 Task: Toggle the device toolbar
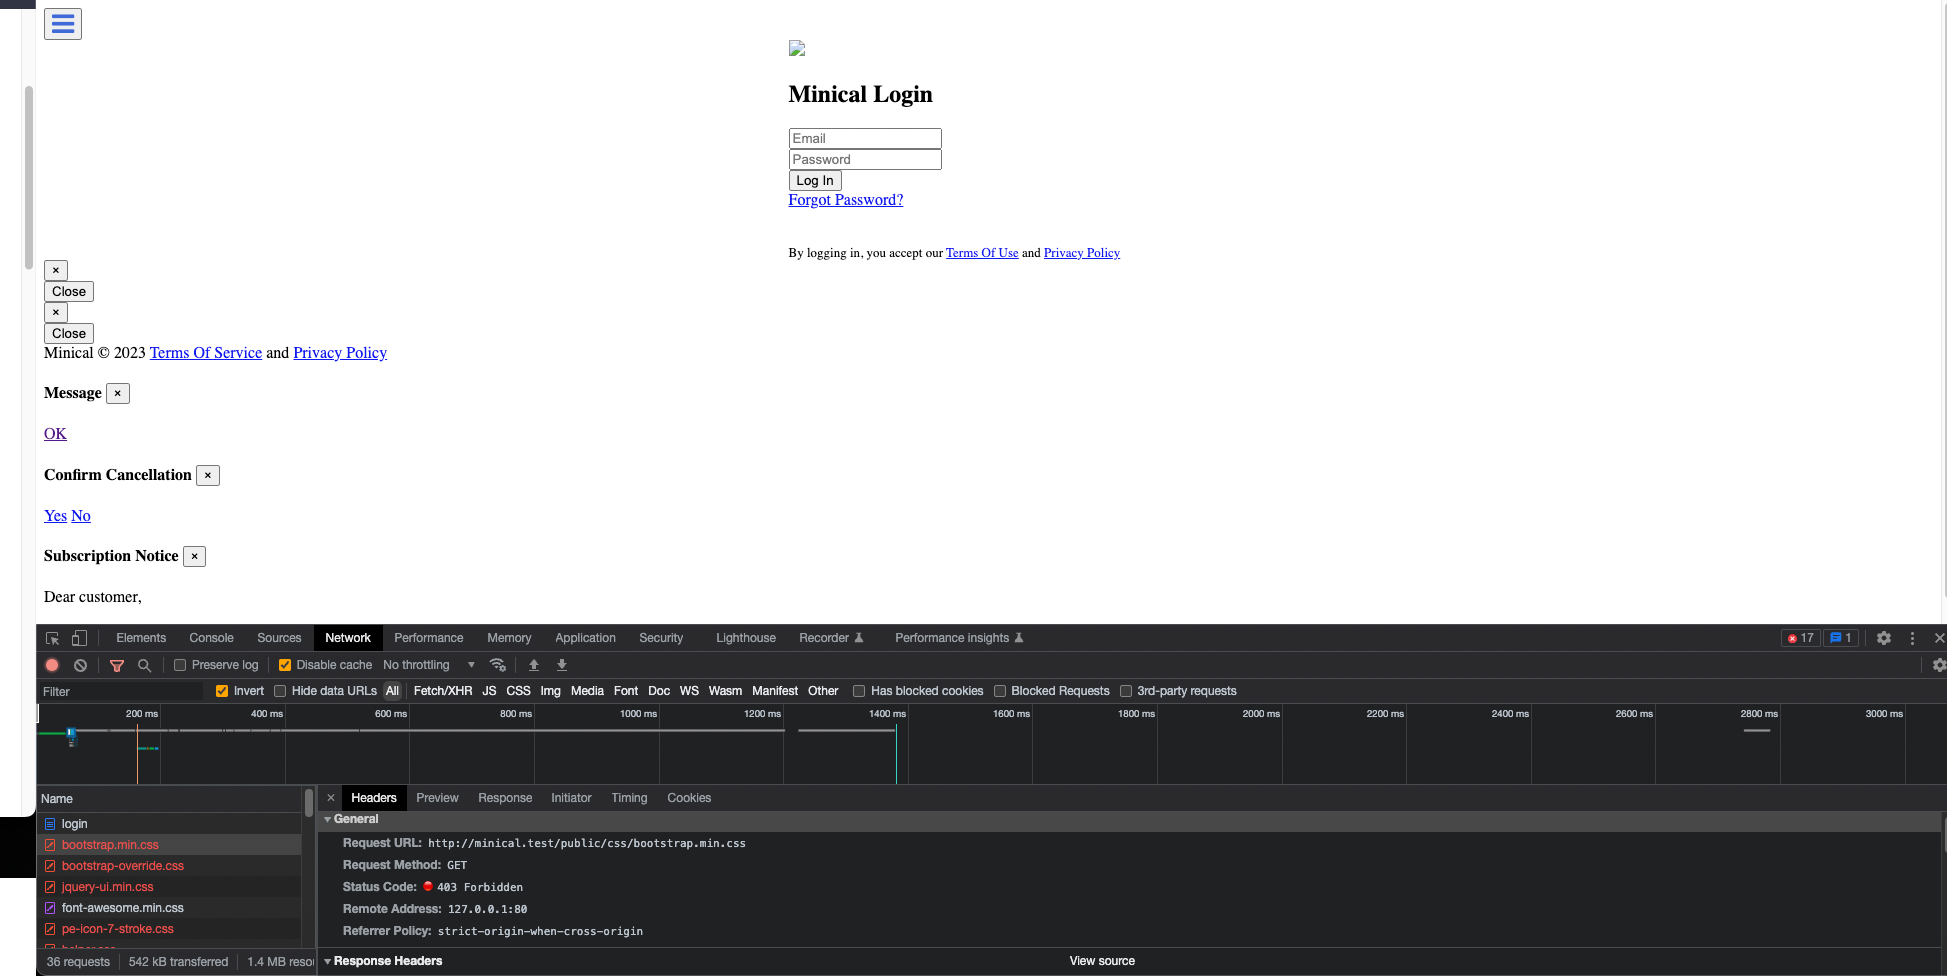point(79,637)
